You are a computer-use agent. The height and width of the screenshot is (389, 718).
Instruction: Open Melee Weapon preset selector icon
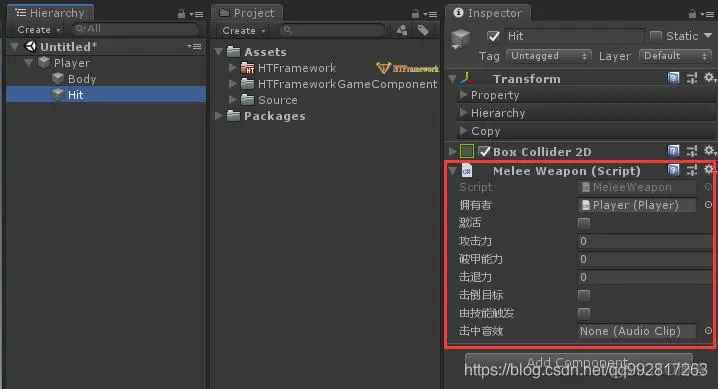click(691, 170)
